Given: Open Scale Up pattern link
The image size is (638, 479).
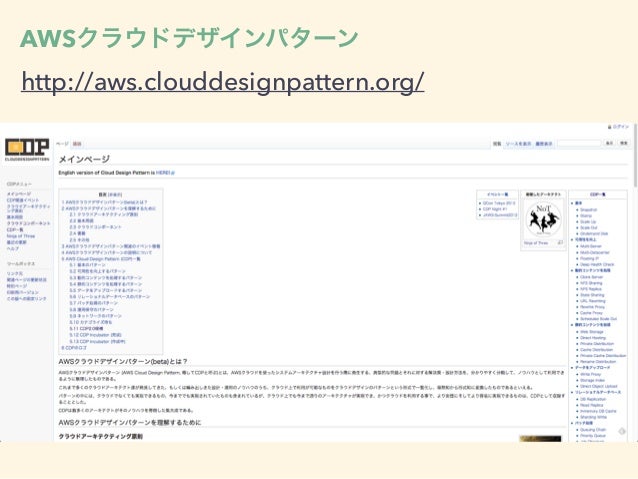Looking at the screenshot, I should pos(588,222).
